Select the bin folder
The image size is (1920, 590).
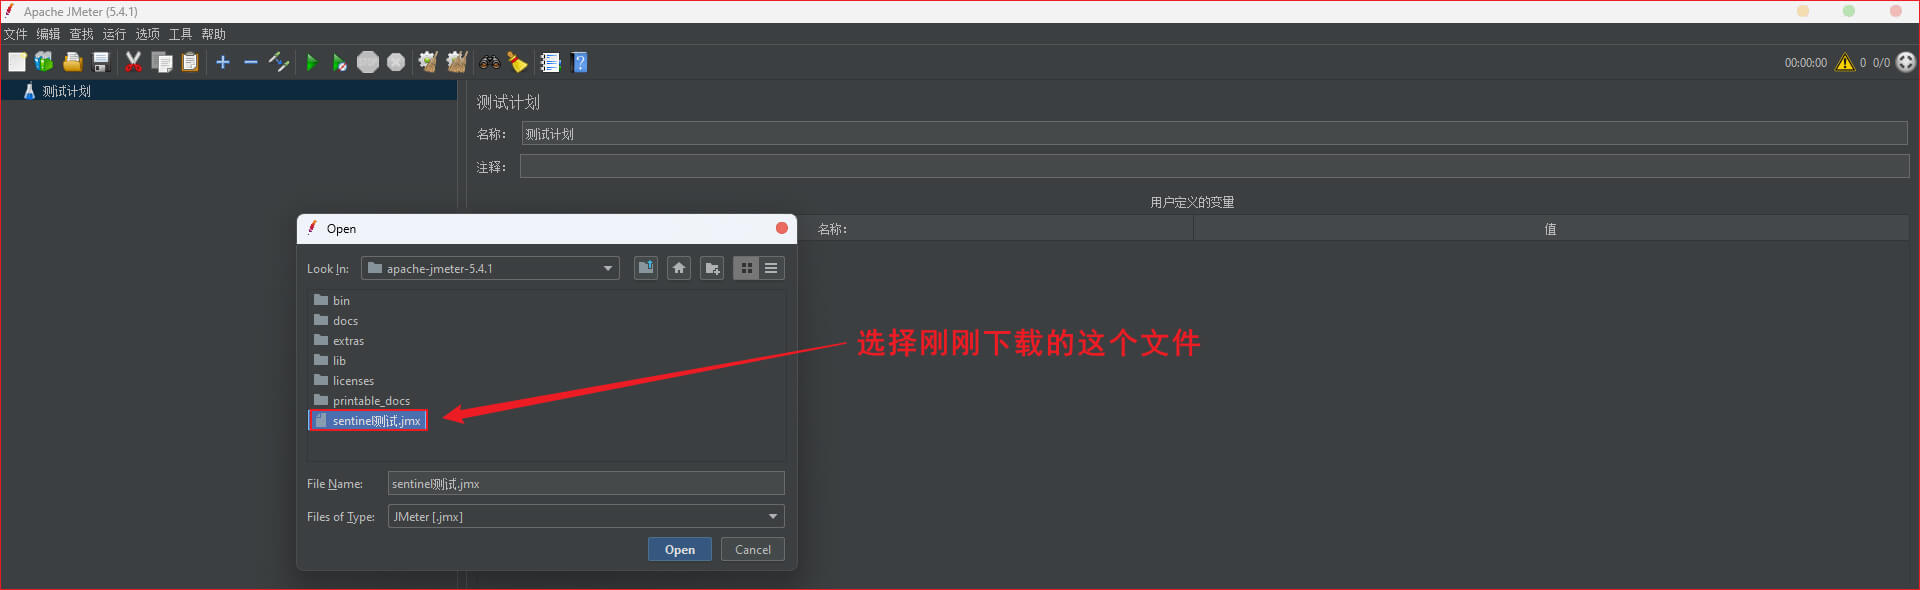[x=332, y=300]
